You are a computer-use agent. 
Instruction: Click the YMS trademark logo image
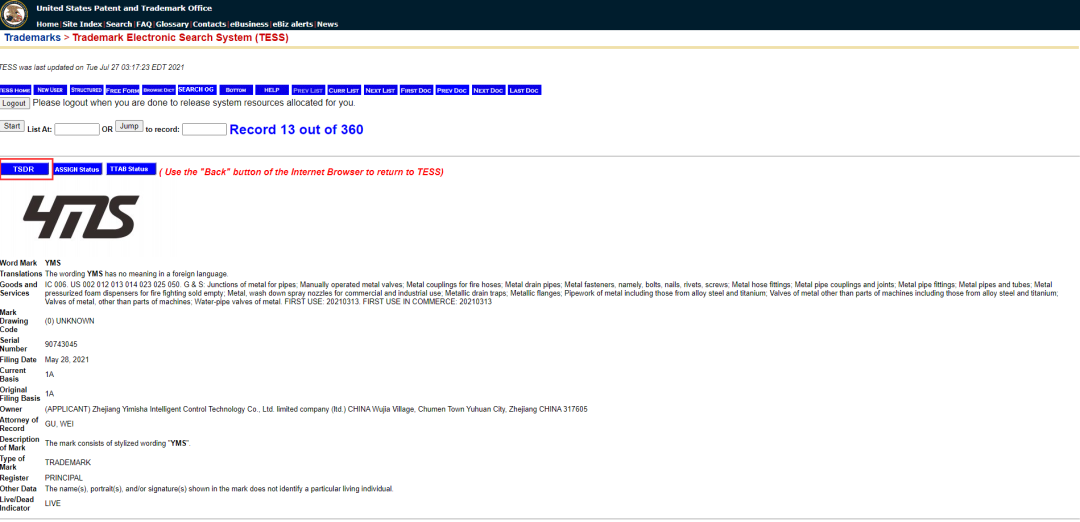(81, 216)
